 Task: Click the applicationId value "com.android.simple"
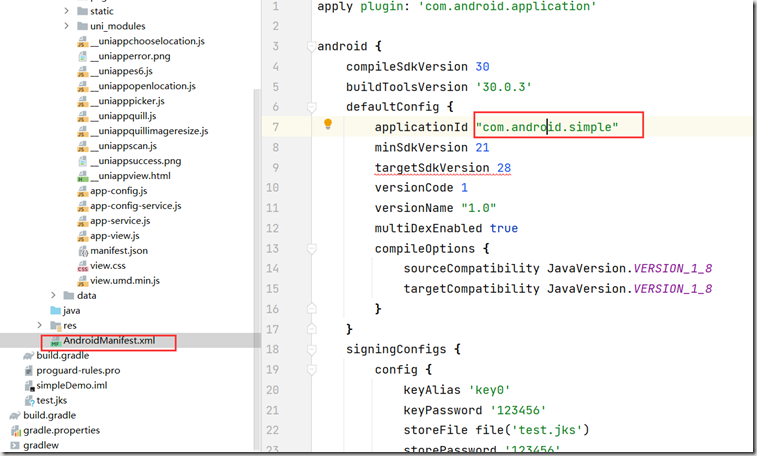(x=548, y=127)
